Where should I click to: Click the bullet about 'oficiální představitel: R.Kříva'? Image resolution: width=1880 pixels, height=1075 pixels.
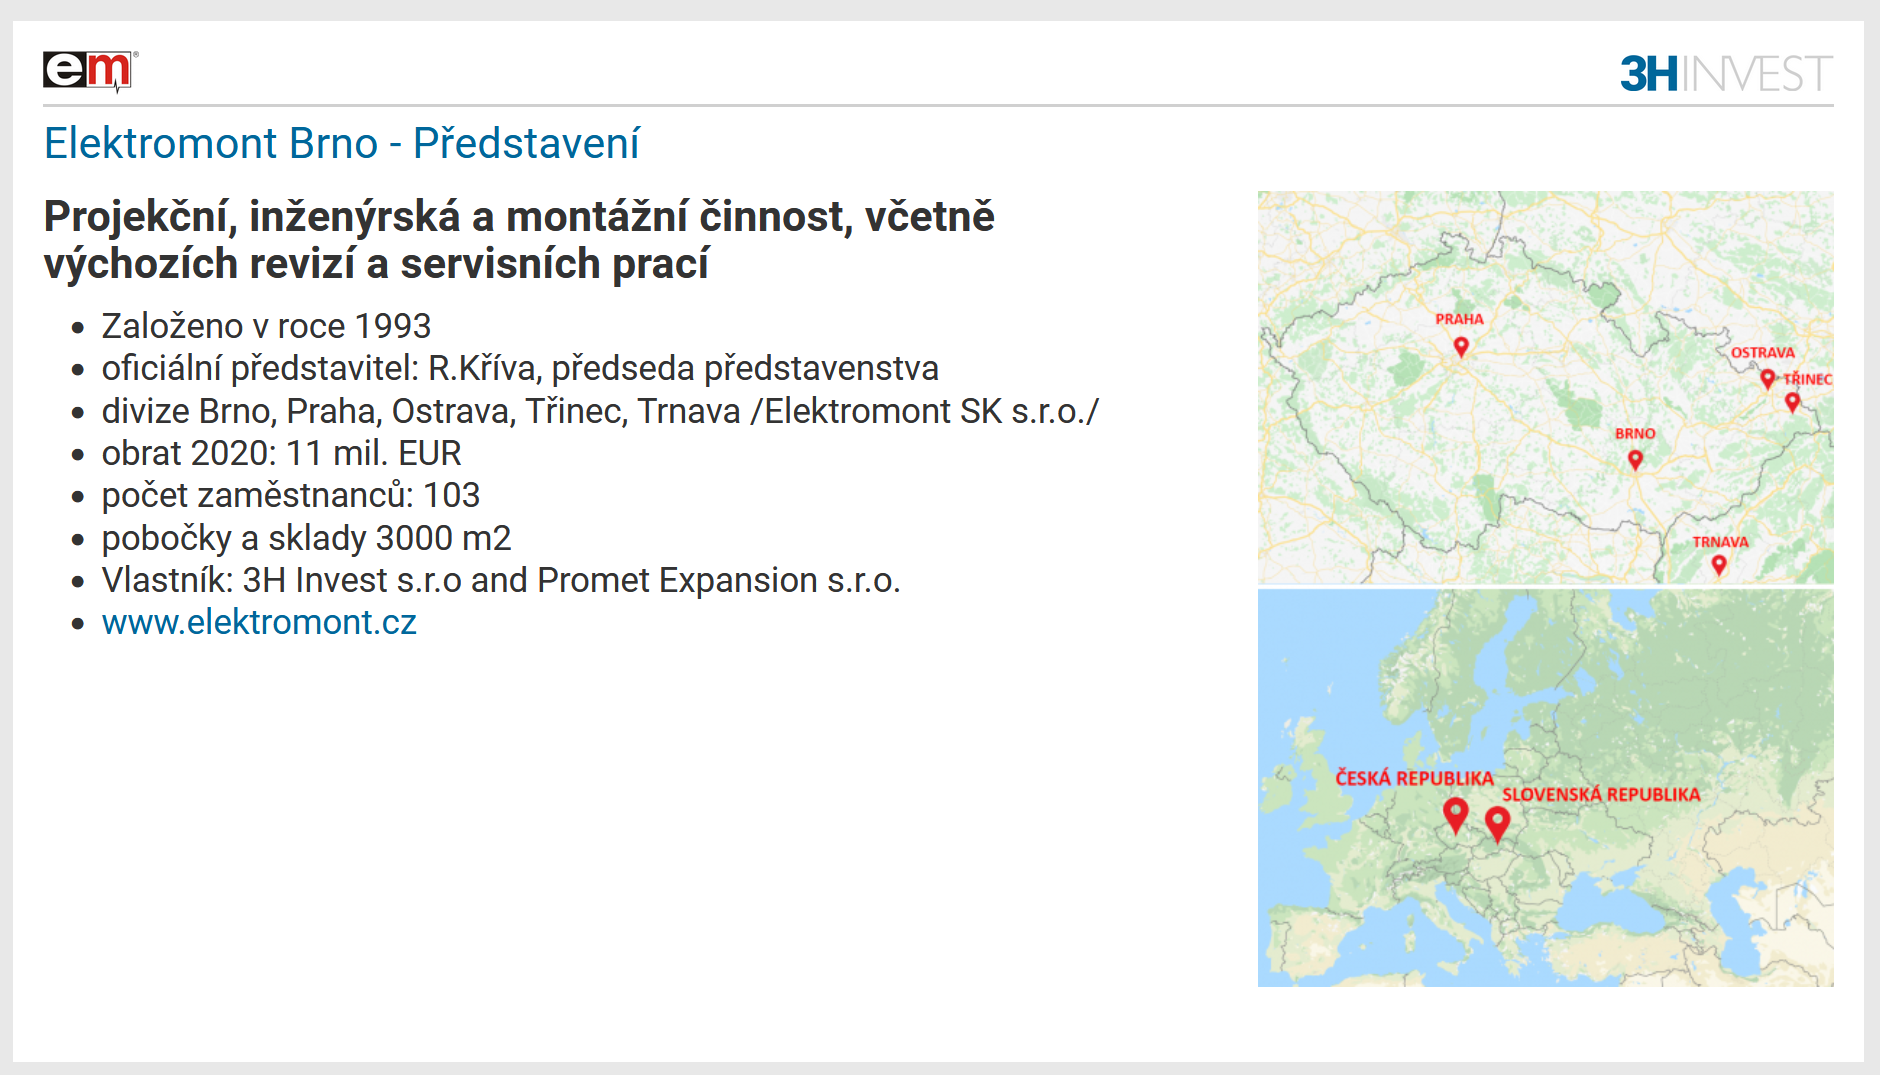click(x=520, y=368)
